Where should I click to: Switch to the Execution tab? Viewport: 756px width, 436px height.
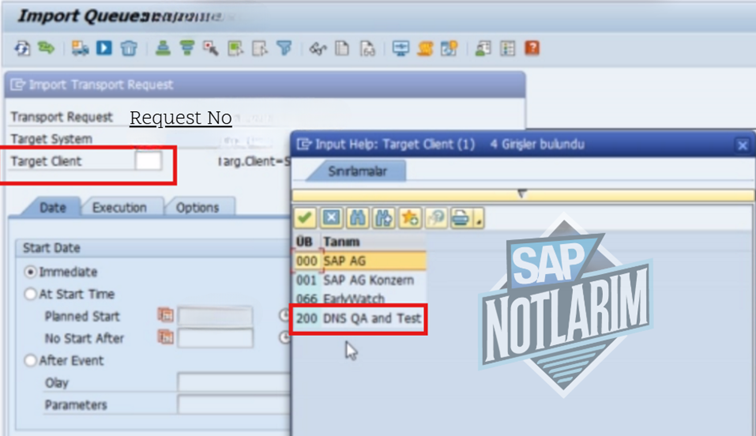(120, 207)
